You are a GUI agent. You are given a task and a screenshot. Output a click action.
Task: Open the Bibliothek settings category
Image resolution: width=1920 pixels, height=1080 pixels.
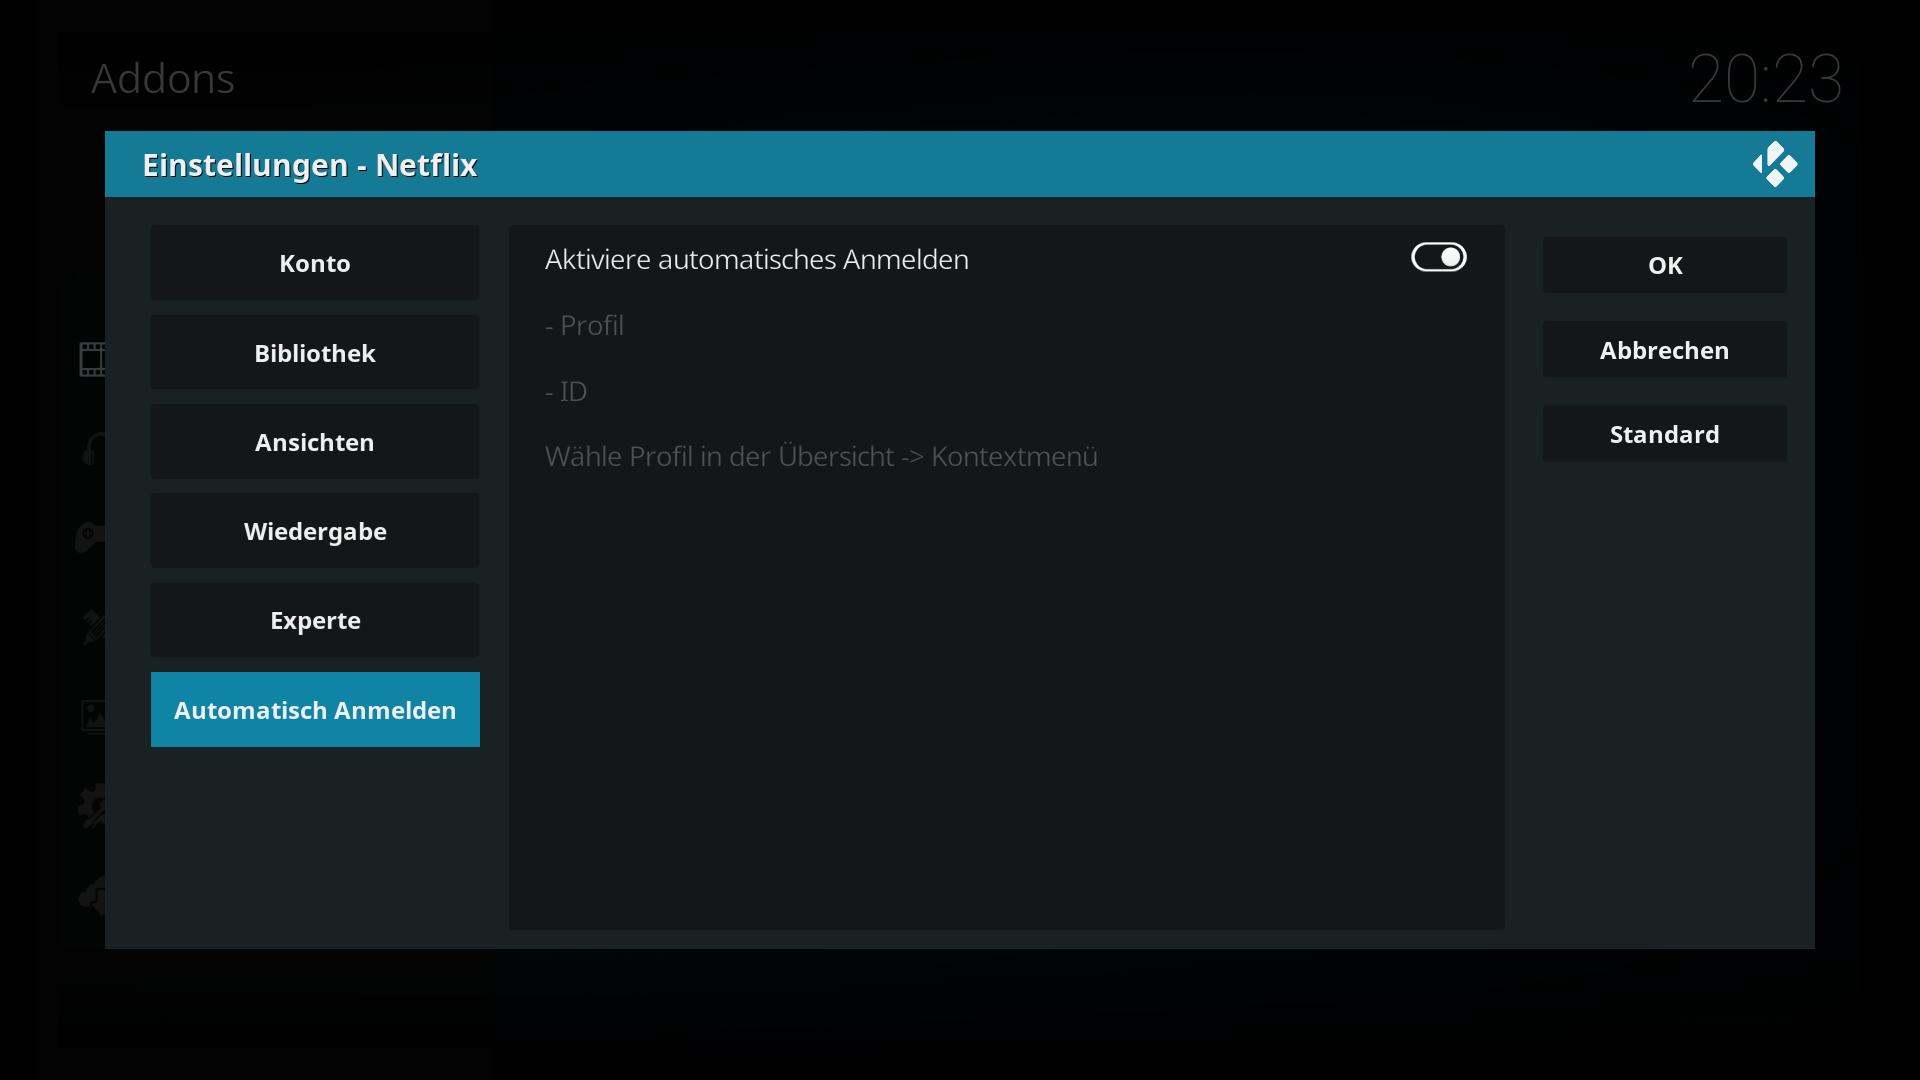click(x=315, y=353)
